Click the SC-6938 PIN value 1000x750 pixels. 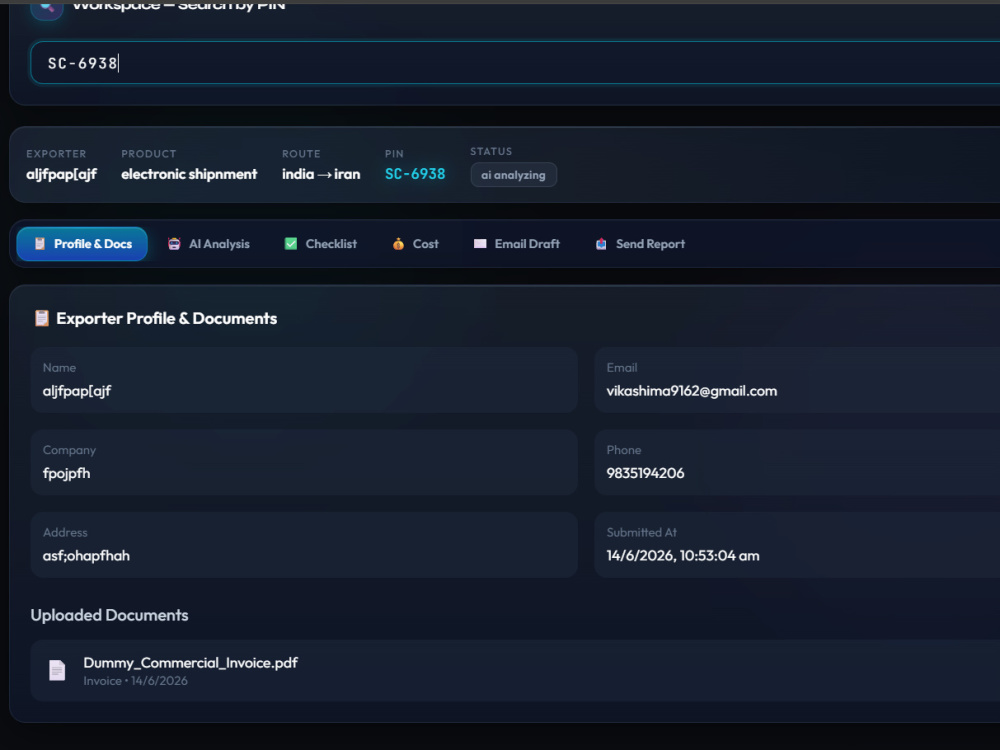415,174
